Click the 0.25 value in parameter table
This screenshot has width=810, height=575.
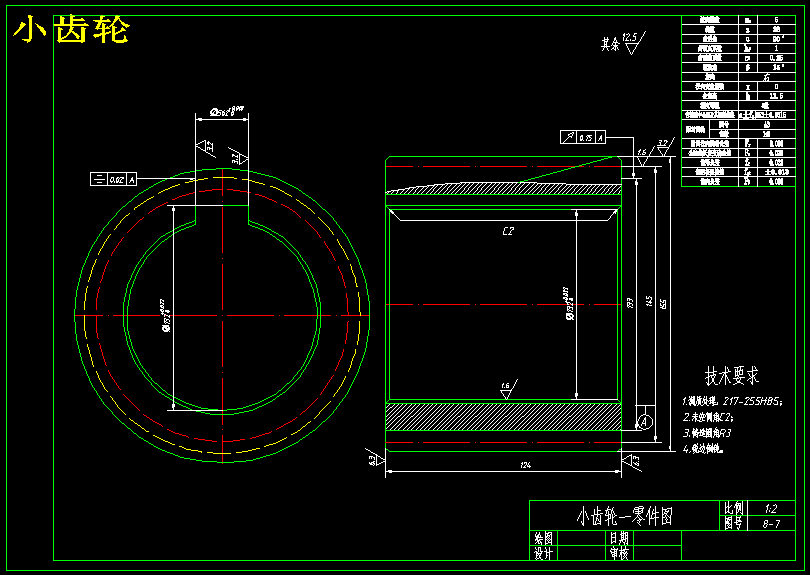776,58
